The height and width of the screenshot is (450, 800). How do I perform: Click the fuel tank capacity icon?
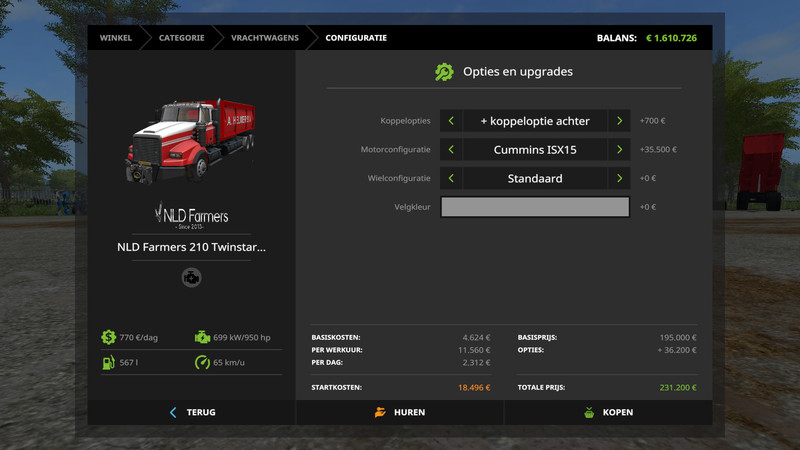coord(108,363)
